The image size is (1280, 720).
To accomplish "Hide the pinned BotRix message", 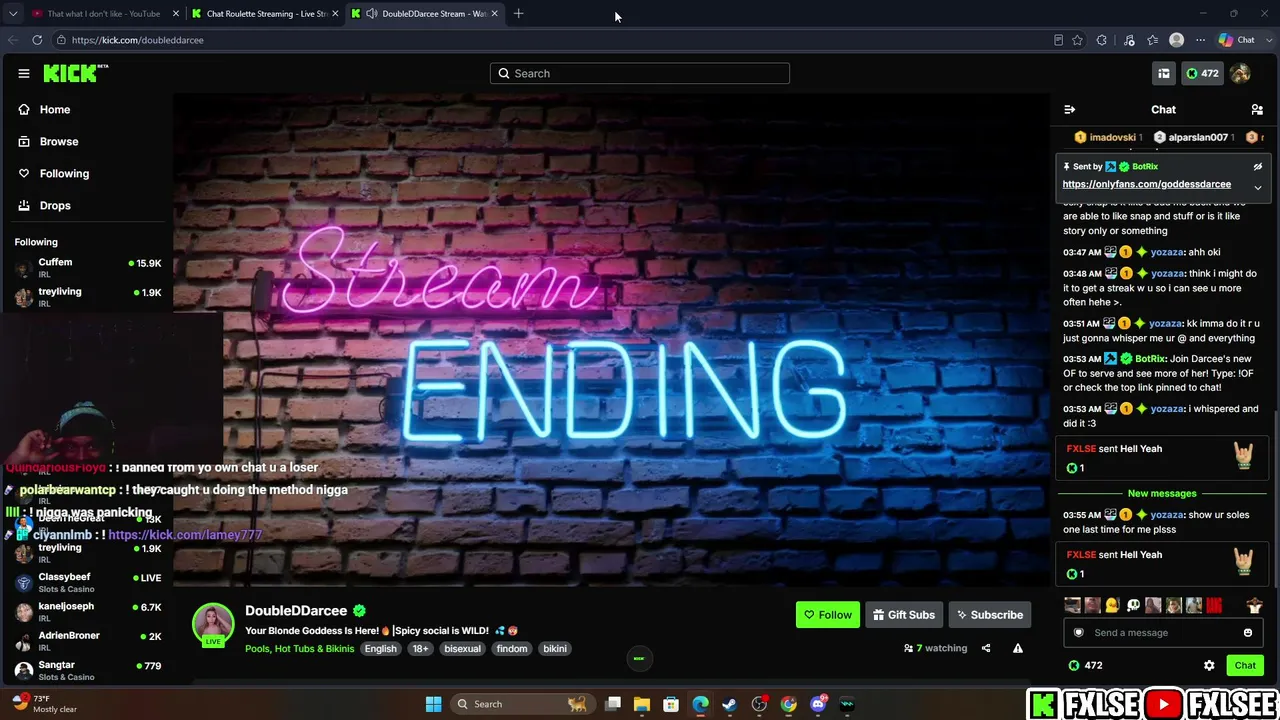I will [x=1258, y=167].
